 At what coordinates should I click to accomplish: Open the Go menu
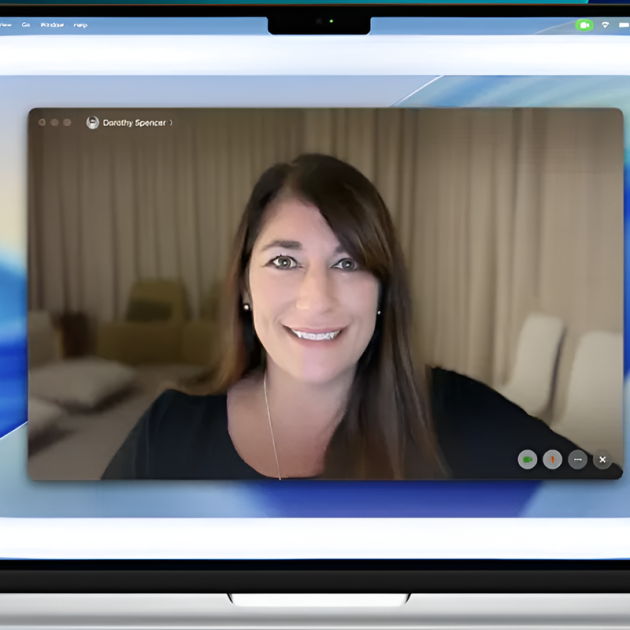(x=26, y=24)
